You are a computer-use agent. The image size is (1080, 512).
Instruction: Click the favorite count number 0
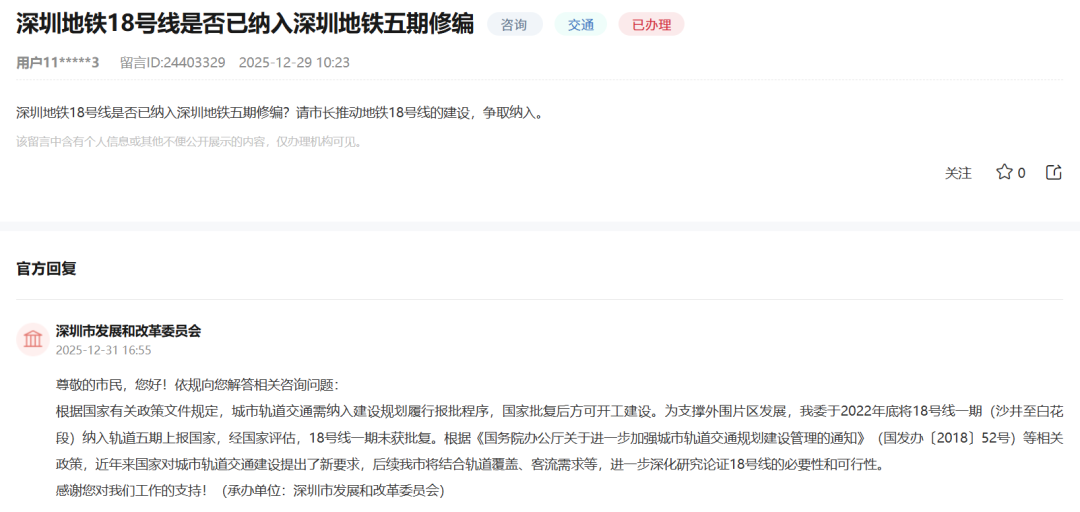click(x=1021, y=173)
